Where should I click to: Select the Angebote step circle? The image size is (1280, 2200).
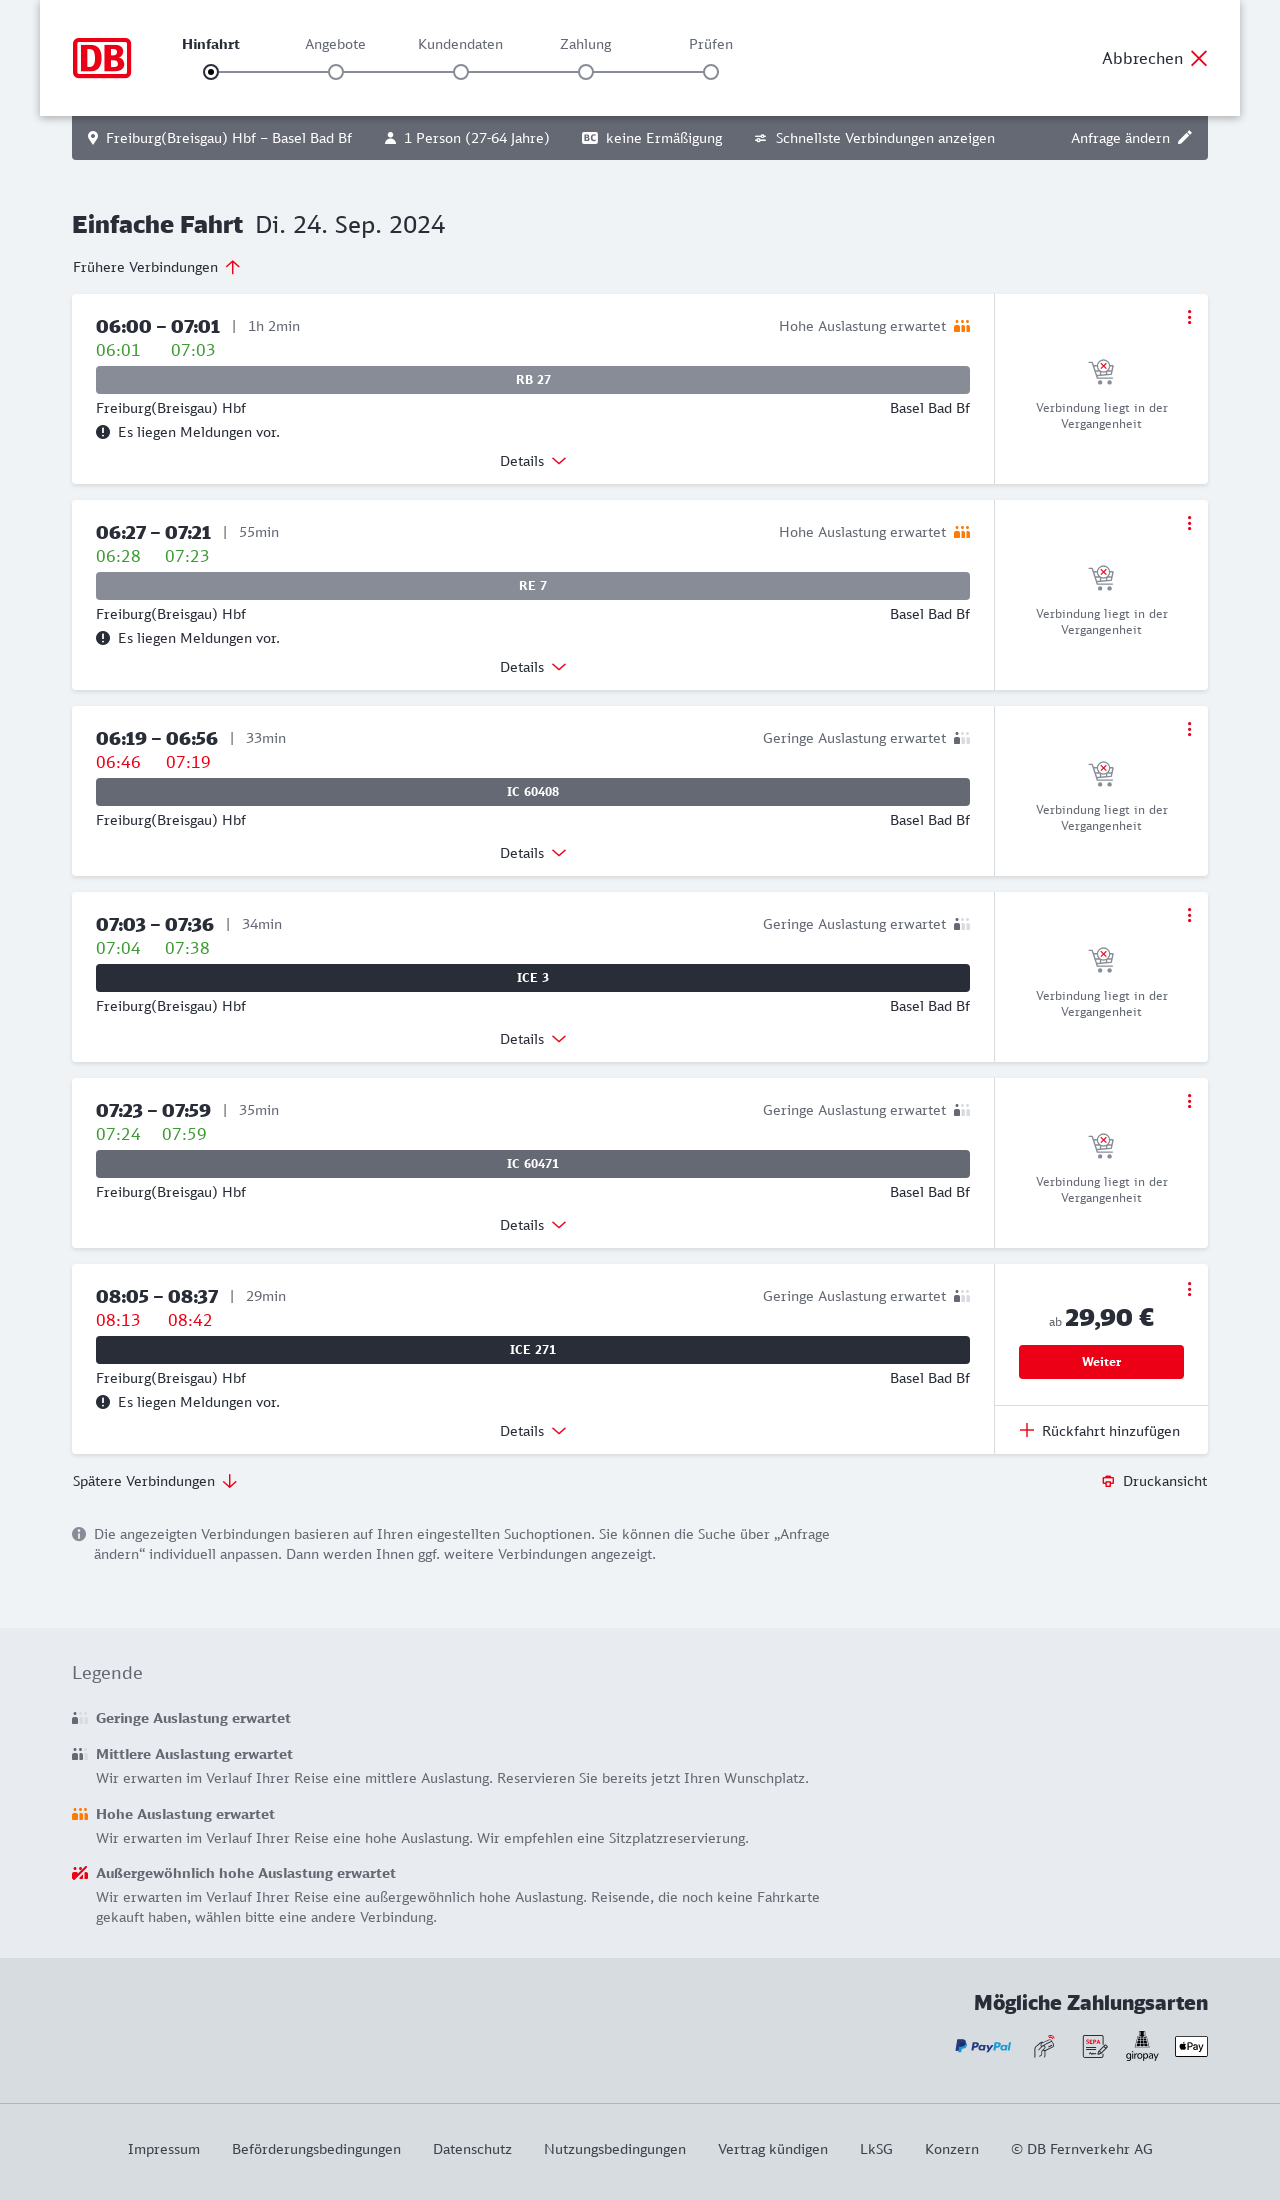coord(336,72)
